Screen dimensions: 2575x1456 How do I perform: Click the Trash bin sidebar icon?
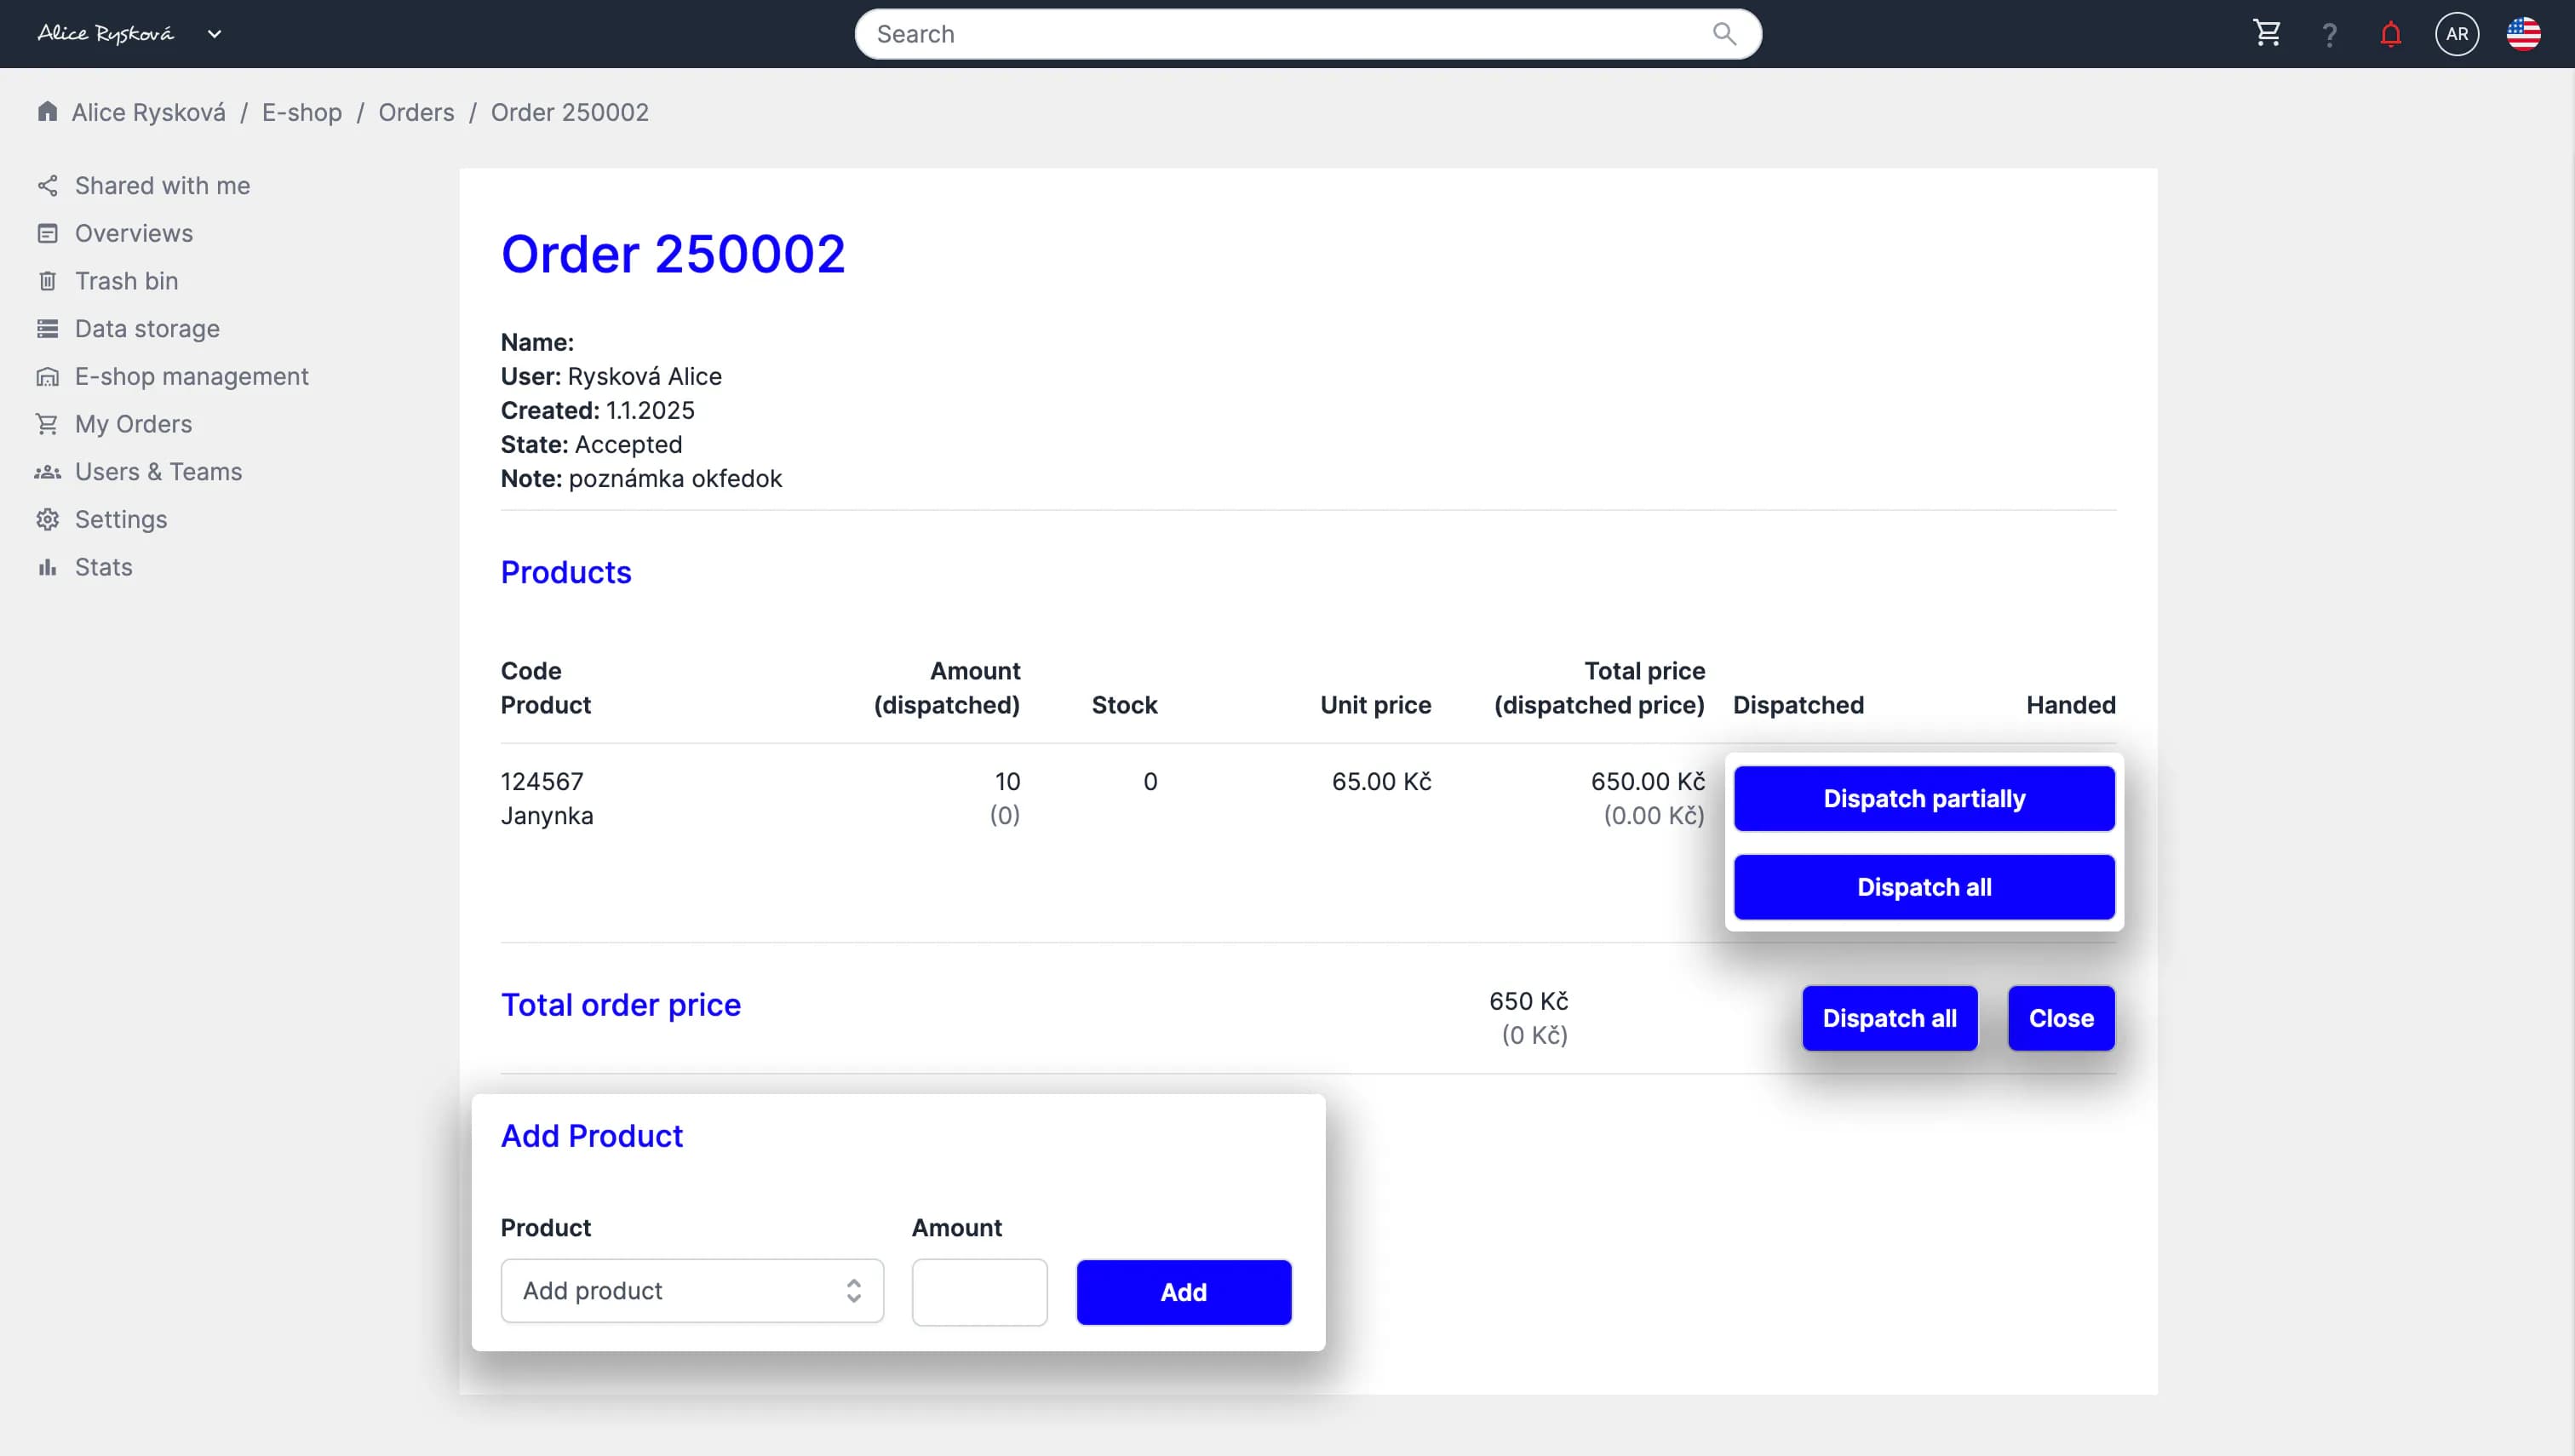tap(47, 281)
